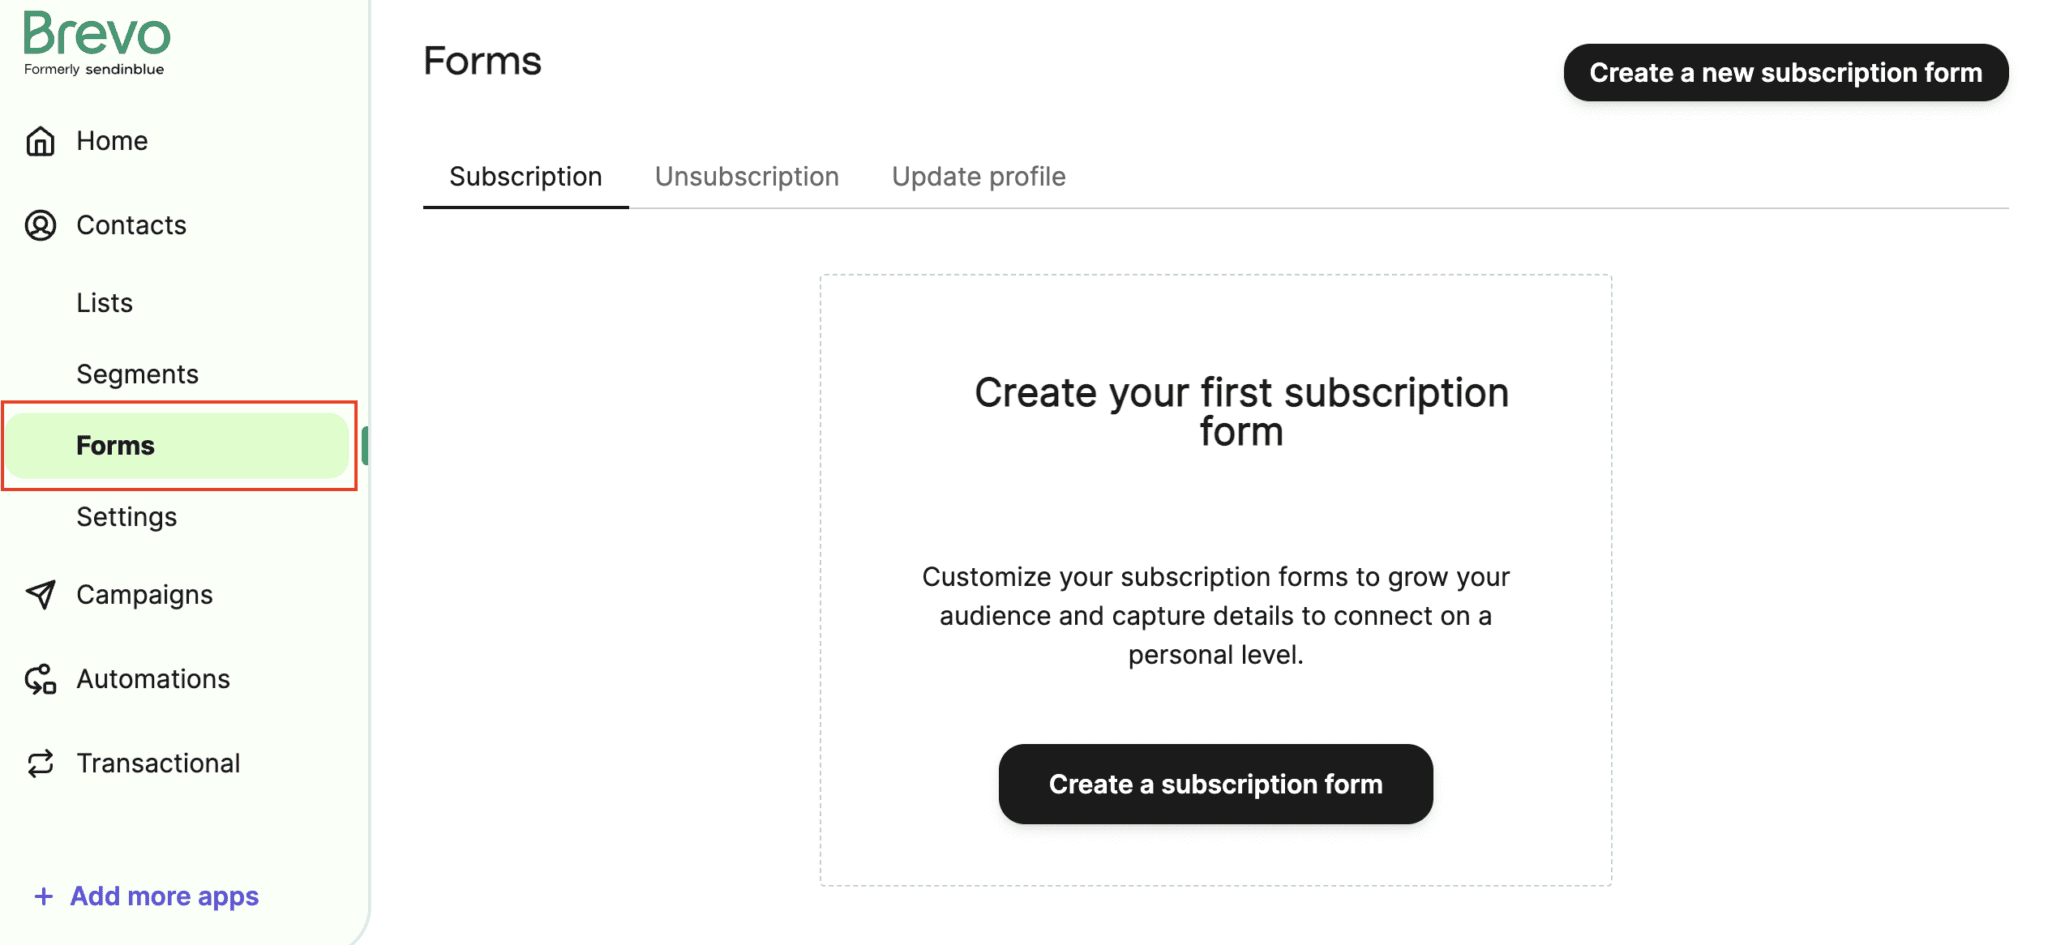
Task: Open the Transactional section
Action: [158, 764]
